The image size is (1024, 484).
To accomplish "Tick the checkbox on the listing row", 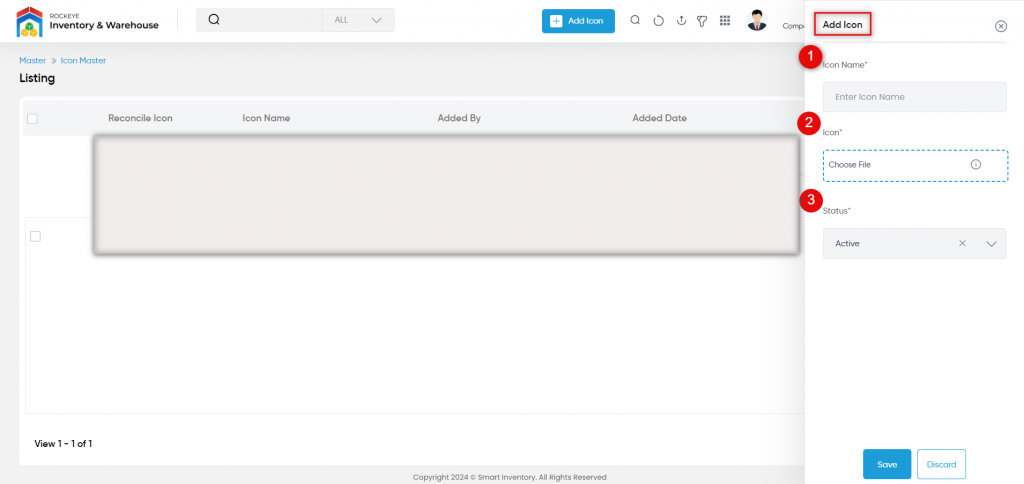I will pos(35,236).
